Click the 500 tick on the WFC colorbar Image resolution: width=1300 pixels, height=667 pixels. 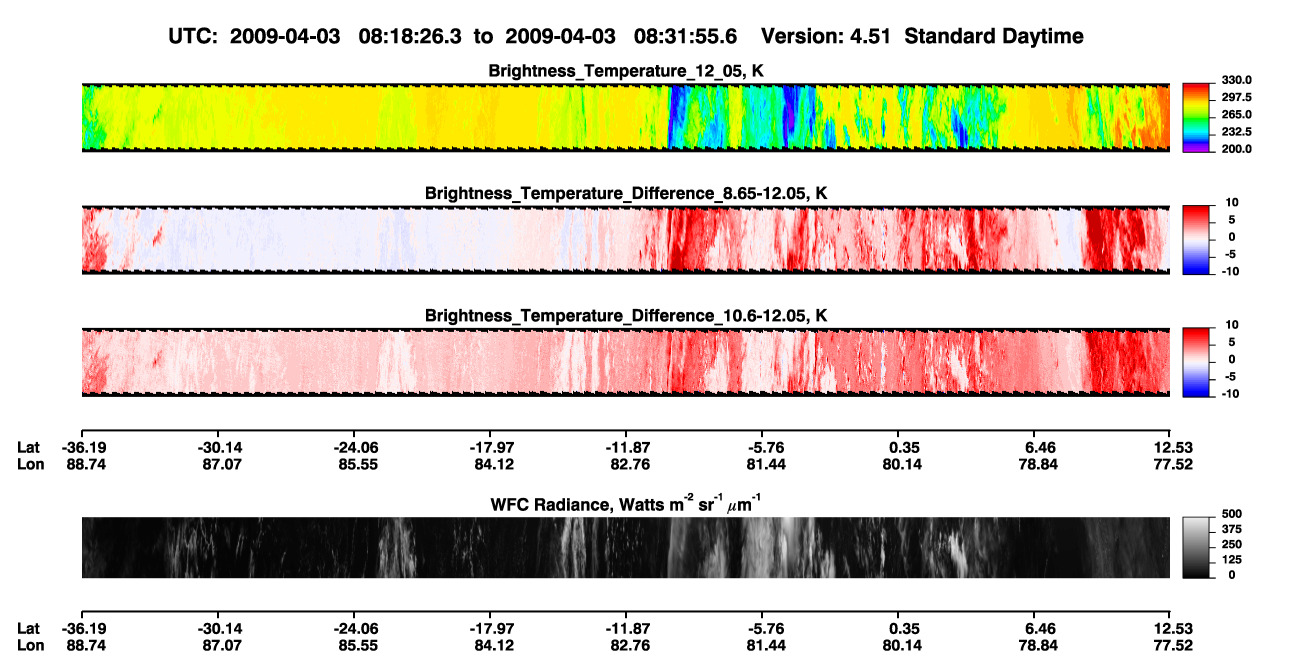1232,513
